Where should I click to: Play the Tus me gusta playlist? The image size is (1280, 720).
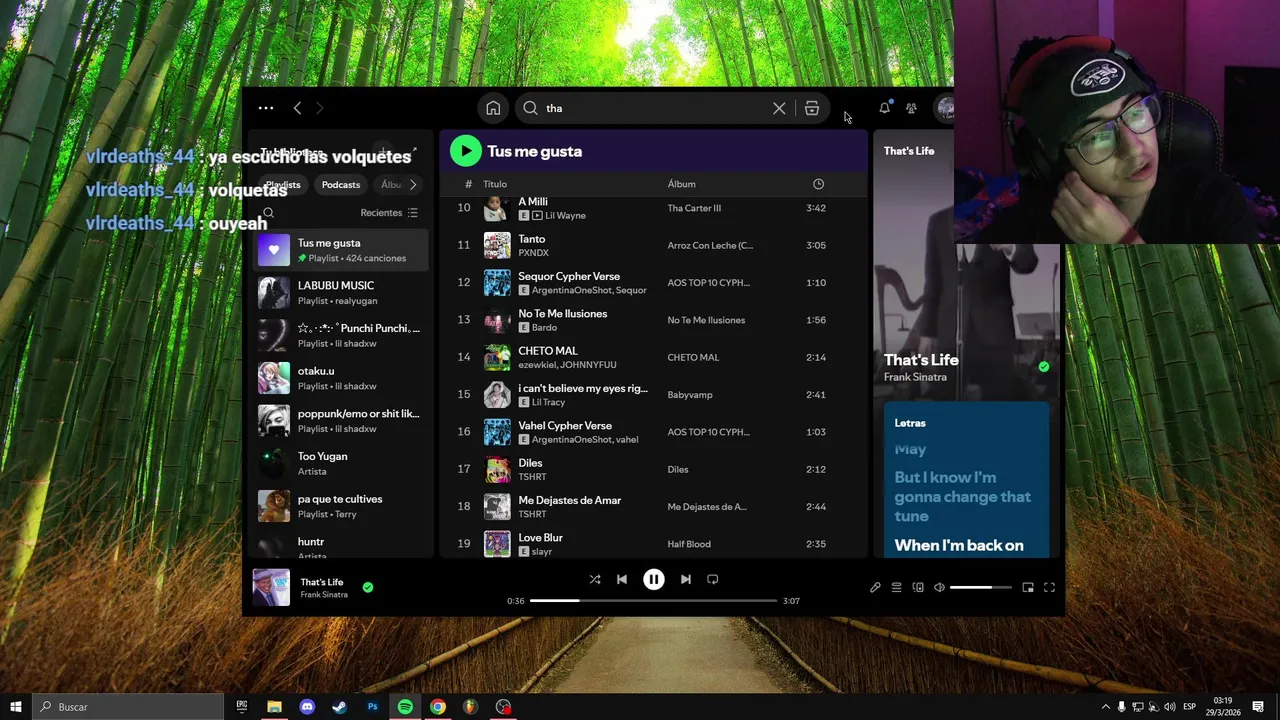pyautogui.click(x=465, y=151)
